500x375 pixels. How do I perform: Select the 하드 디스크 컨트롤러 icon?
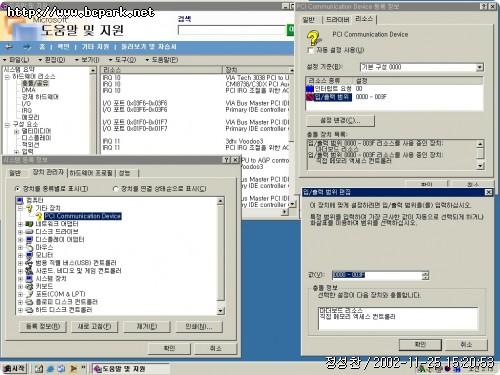point(29,310)
